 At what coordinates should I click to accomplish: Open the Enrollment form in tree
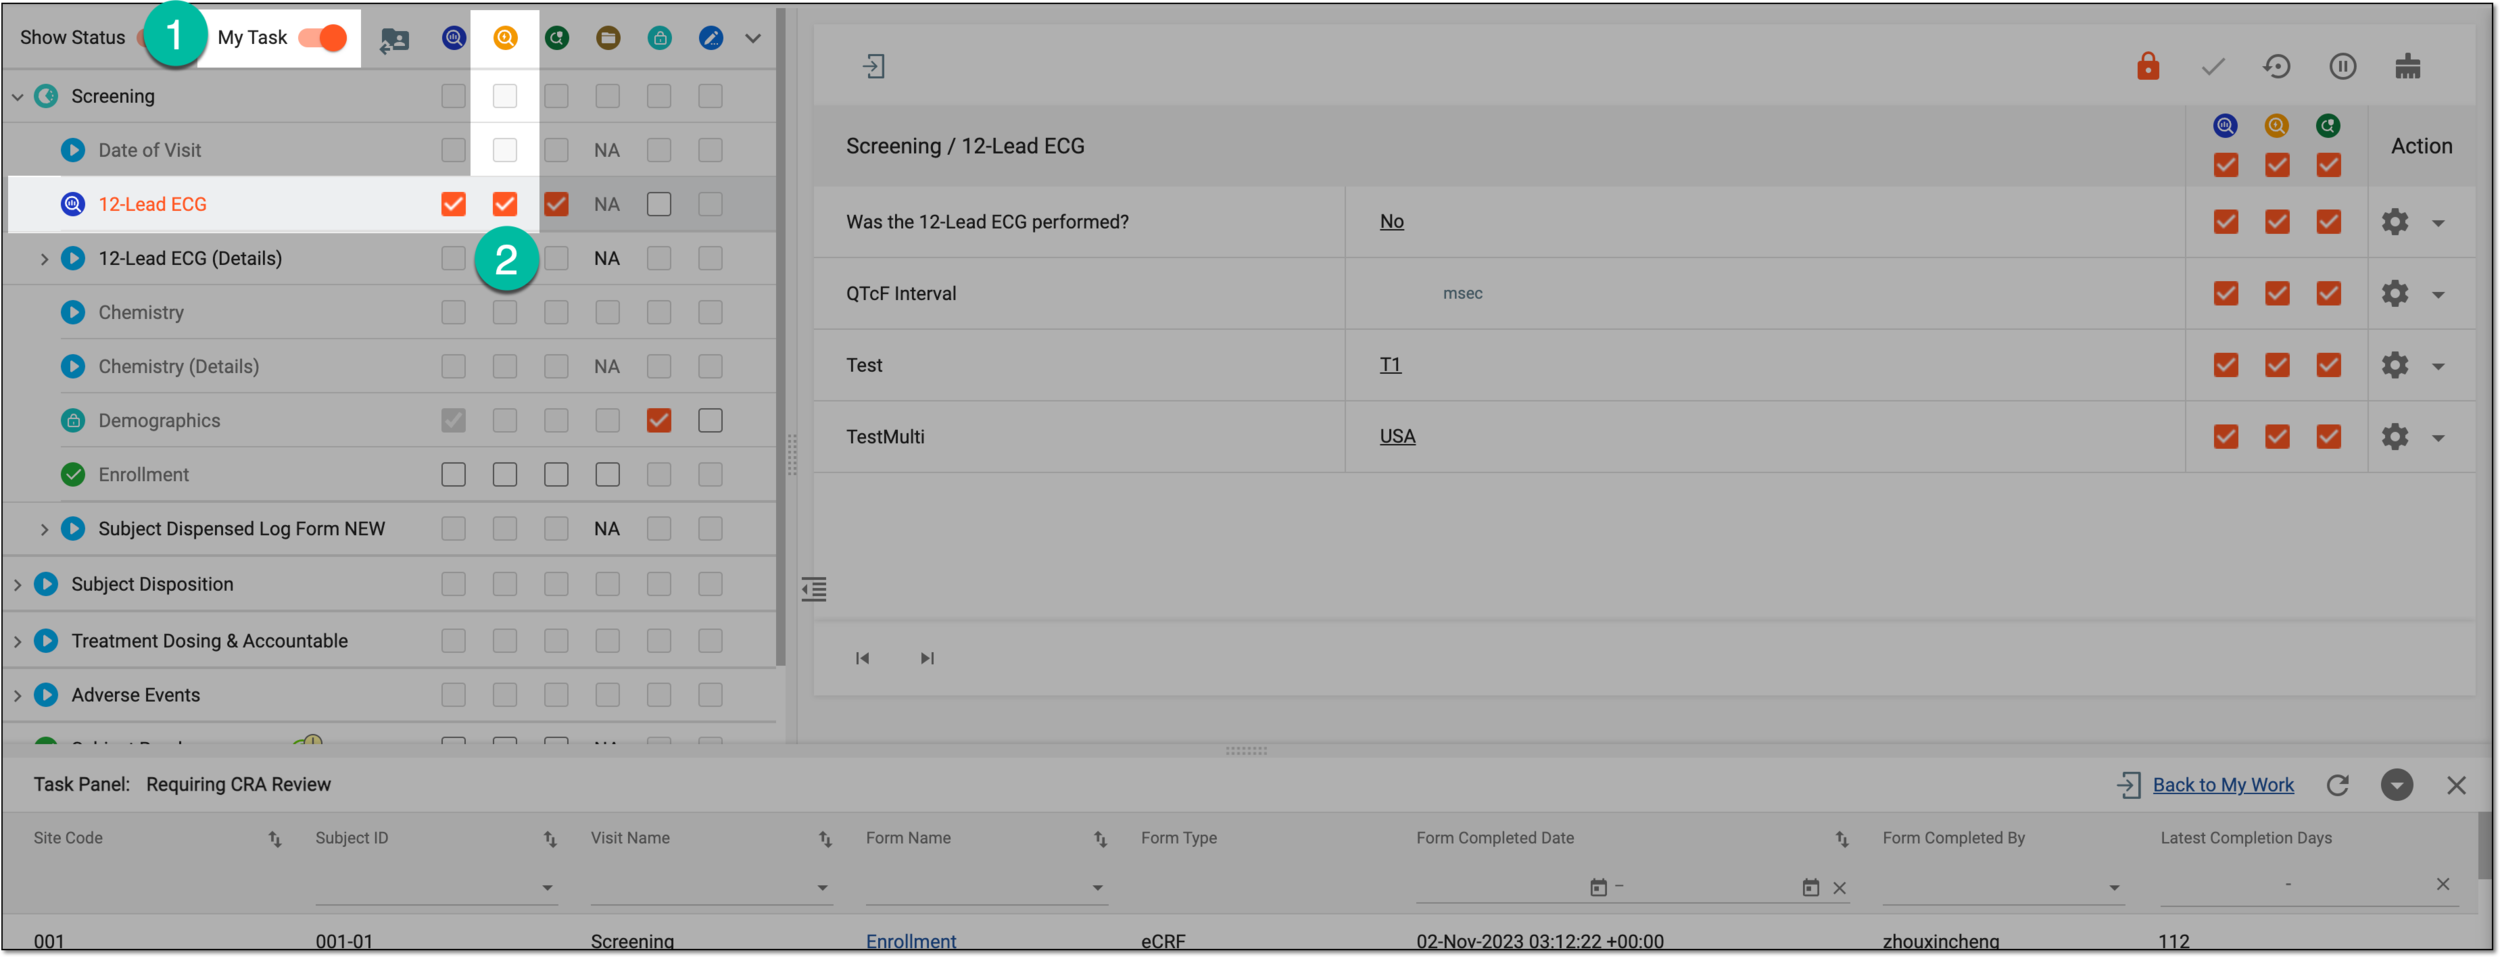143,474
